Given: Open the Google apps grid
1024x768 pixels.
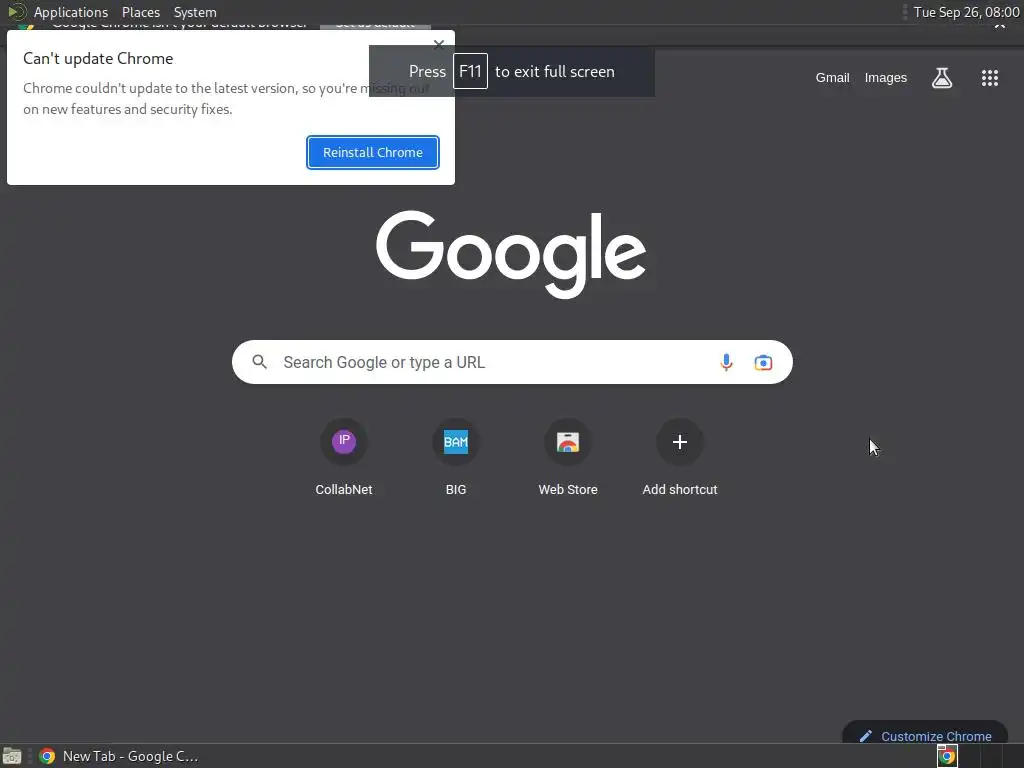Looking at the screenshot, I should tap(990, 78).
